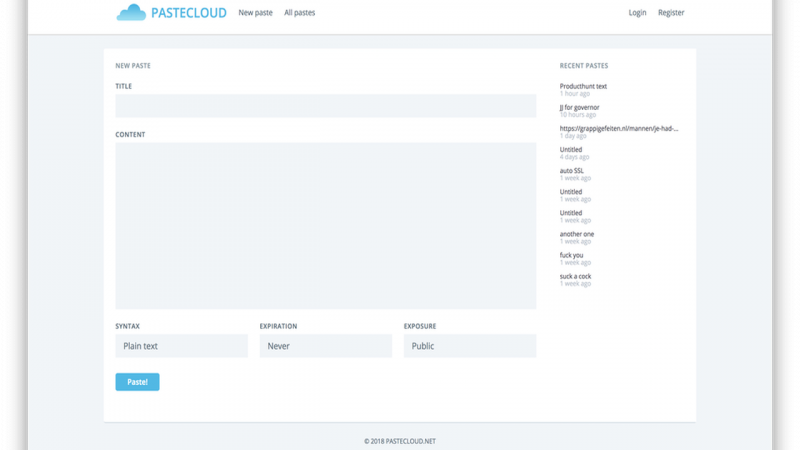Open the JJ for governor paste
Image resolution: width=800 pixels, height=450 pixels.
[x=579, y=107]
